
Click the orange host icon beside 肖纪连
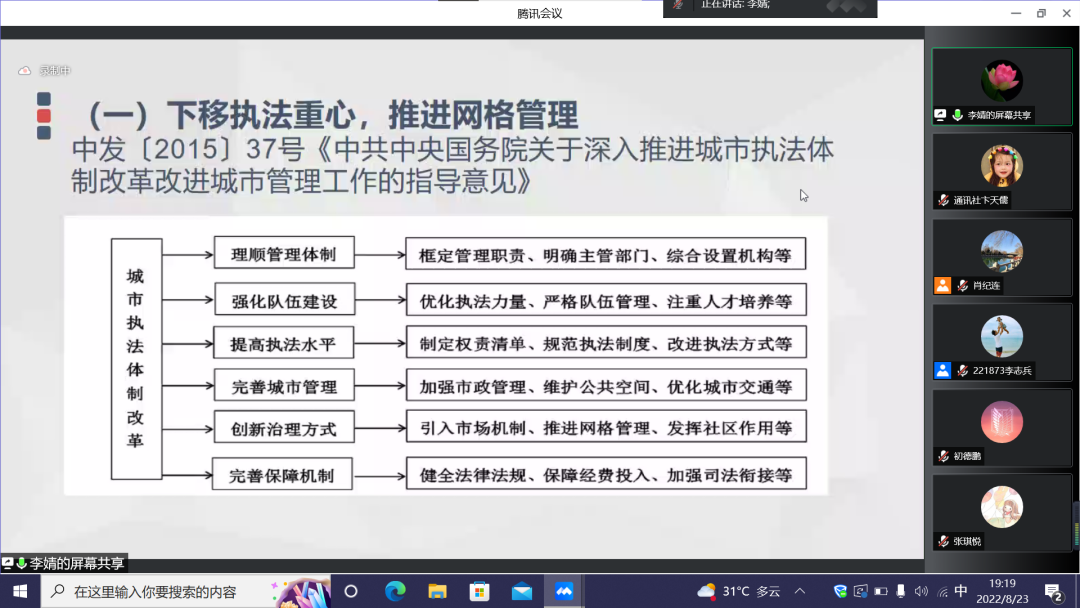(942, 285)
